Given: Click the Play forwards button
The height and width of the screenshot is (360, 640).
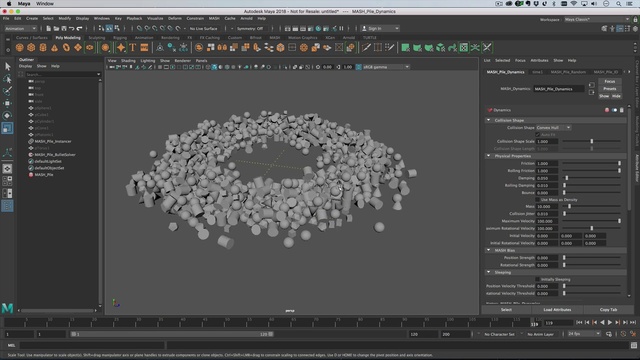Looking at the screenshot, I should [x=610, y=322].
